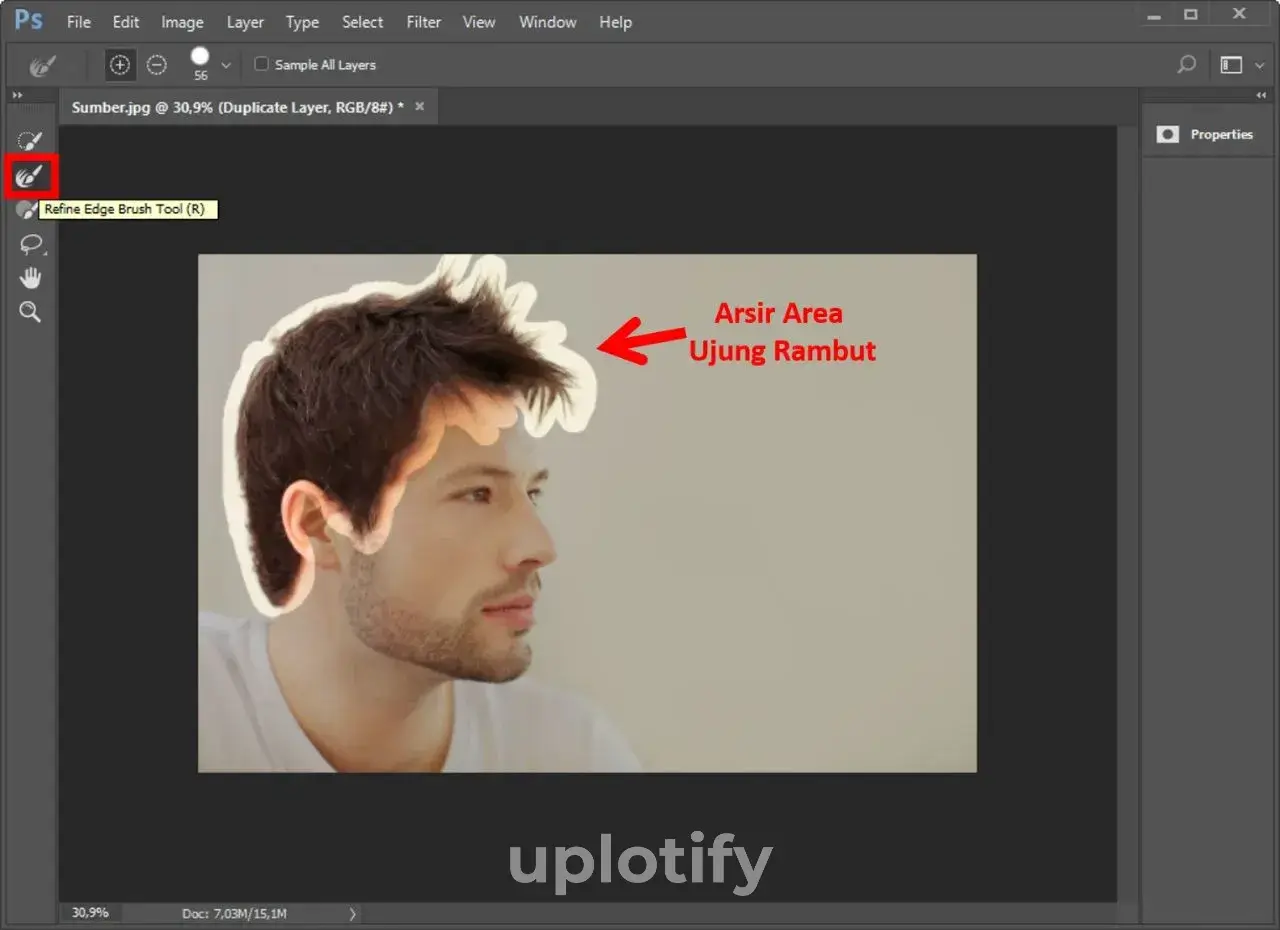This screenshot has width=1280, height=930.
Task: Maximize the Photoshop window
Action: pyautogui.click(x=1190, y=14)
